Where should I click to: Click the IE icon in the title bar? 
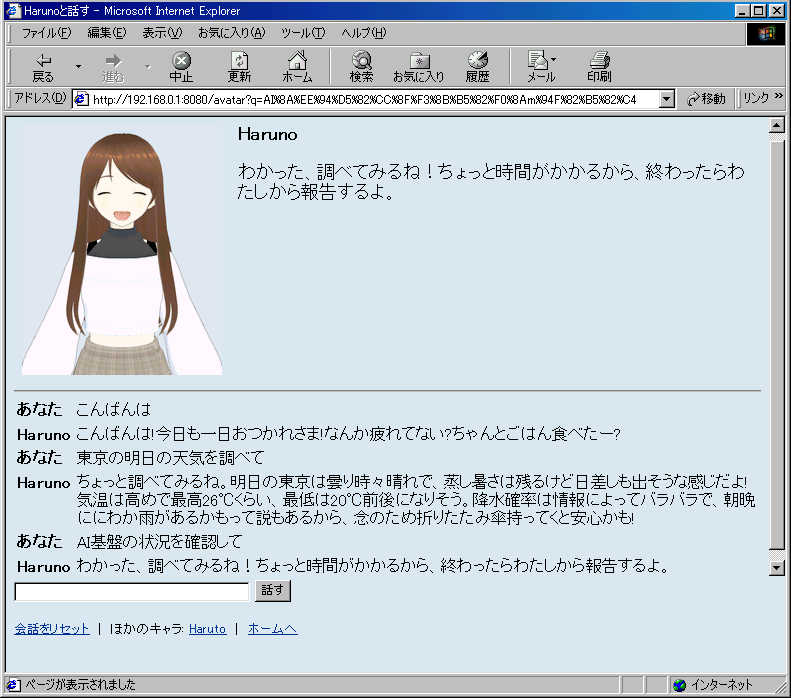tap(13, 11)
